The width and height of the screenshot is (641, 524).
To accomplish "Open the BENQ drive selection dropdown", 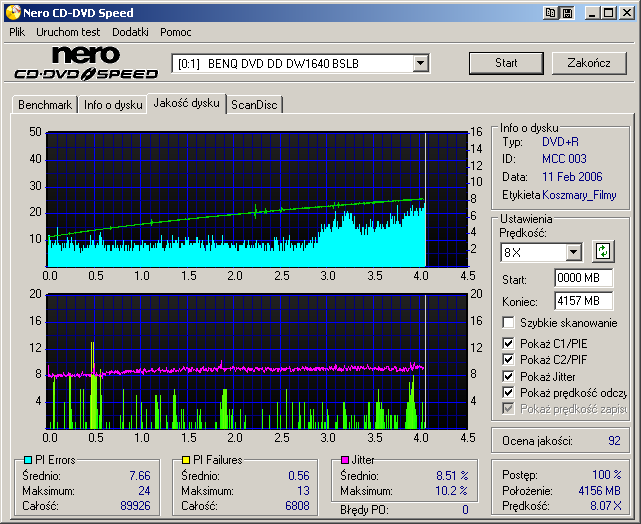I will (x=420, y=64).
